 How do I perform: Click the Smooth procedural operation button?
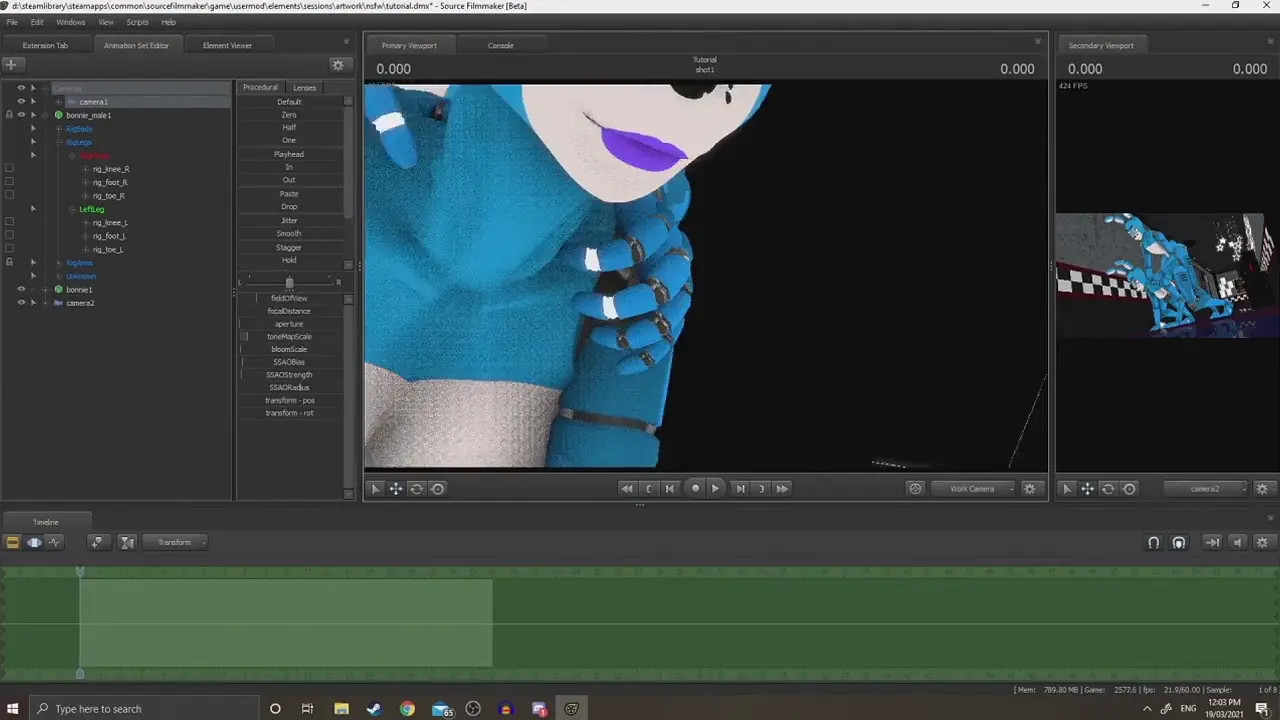pyautogui.click(x=288, y=233)
